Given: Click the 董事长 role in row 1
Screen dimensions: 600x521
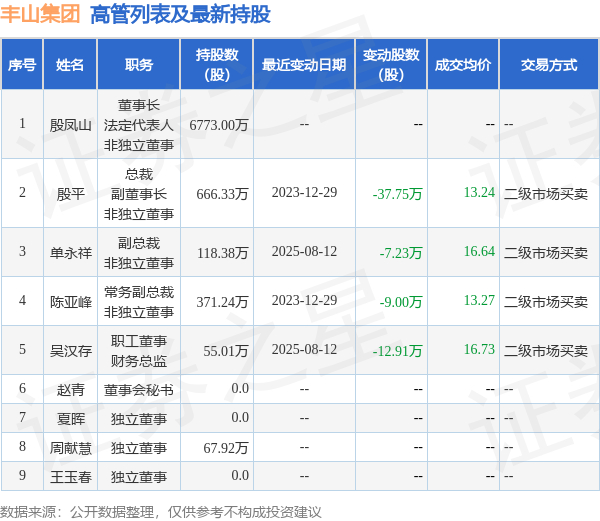Looking at the screenshot, I should (139, 105).
